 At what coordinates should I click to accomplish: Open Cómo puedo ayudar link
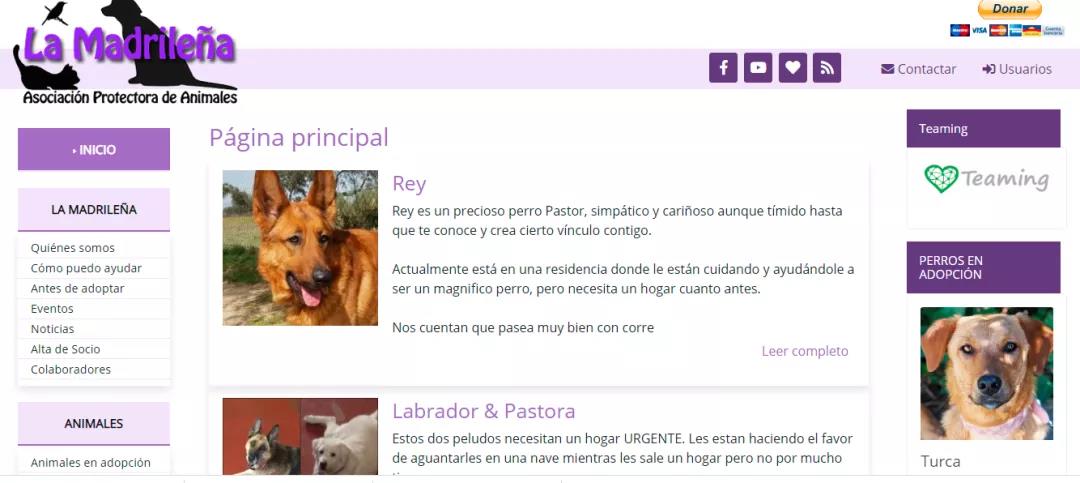tap(86, 268)
